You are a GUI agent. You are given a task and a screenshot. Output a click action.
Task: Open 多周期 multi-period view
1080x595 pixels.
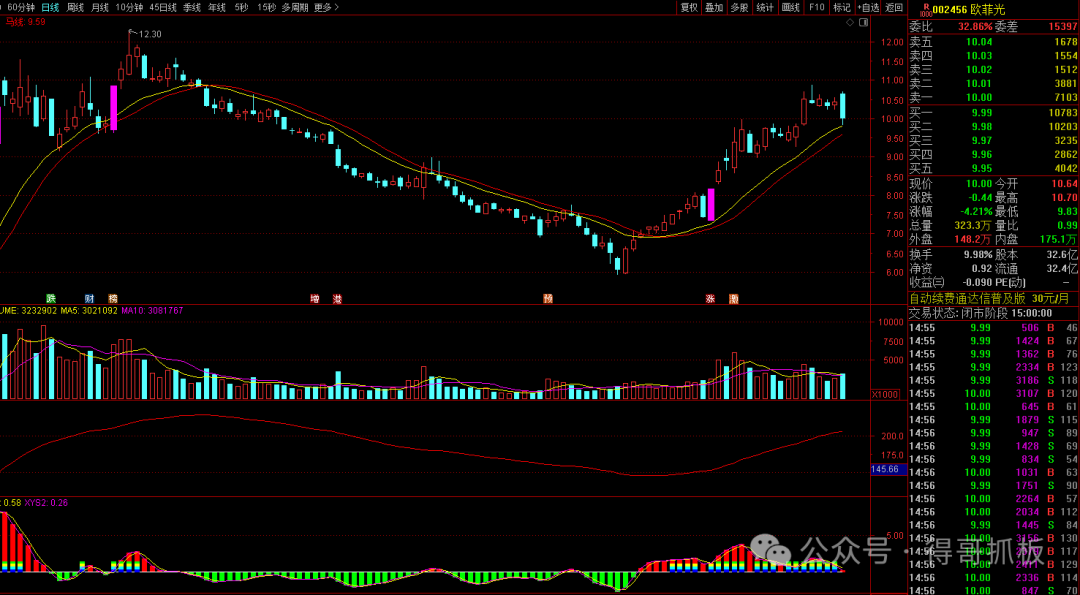pyautogui.click(x=295, y=8)
